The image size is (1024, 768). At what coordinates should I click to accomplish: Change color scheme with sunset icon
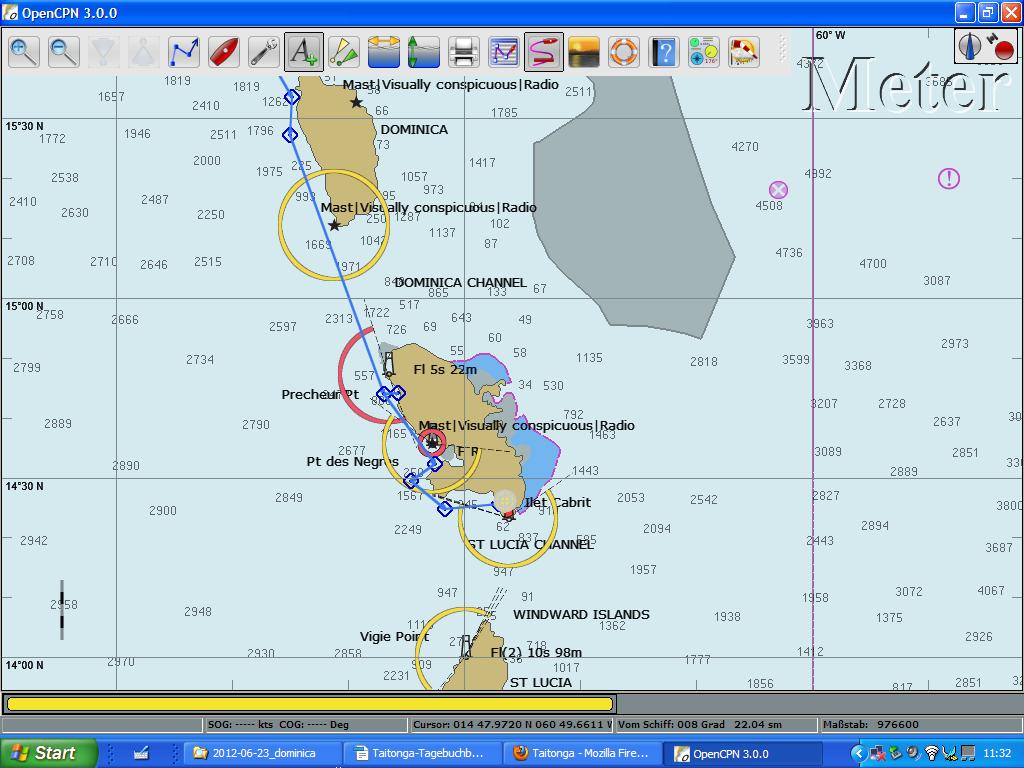[584, 52]
